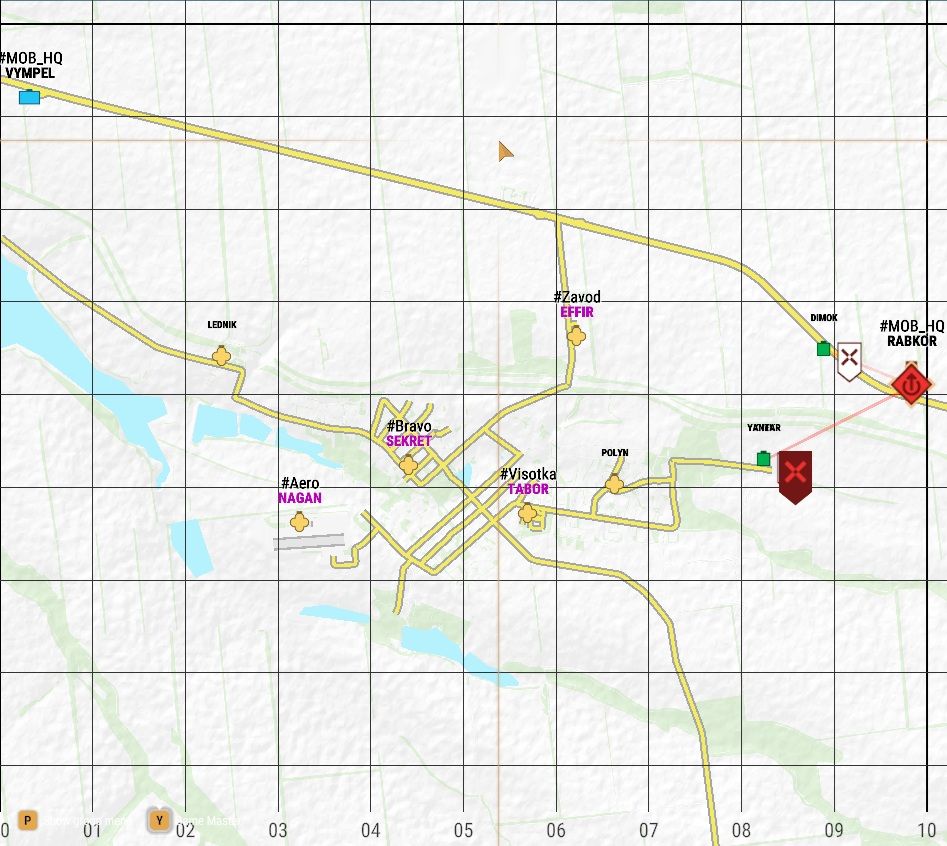Select the Zavod EFFIR objective marker
Image resolution: width=947 pixels, height=846 pixels.
[x=576, y=336]
